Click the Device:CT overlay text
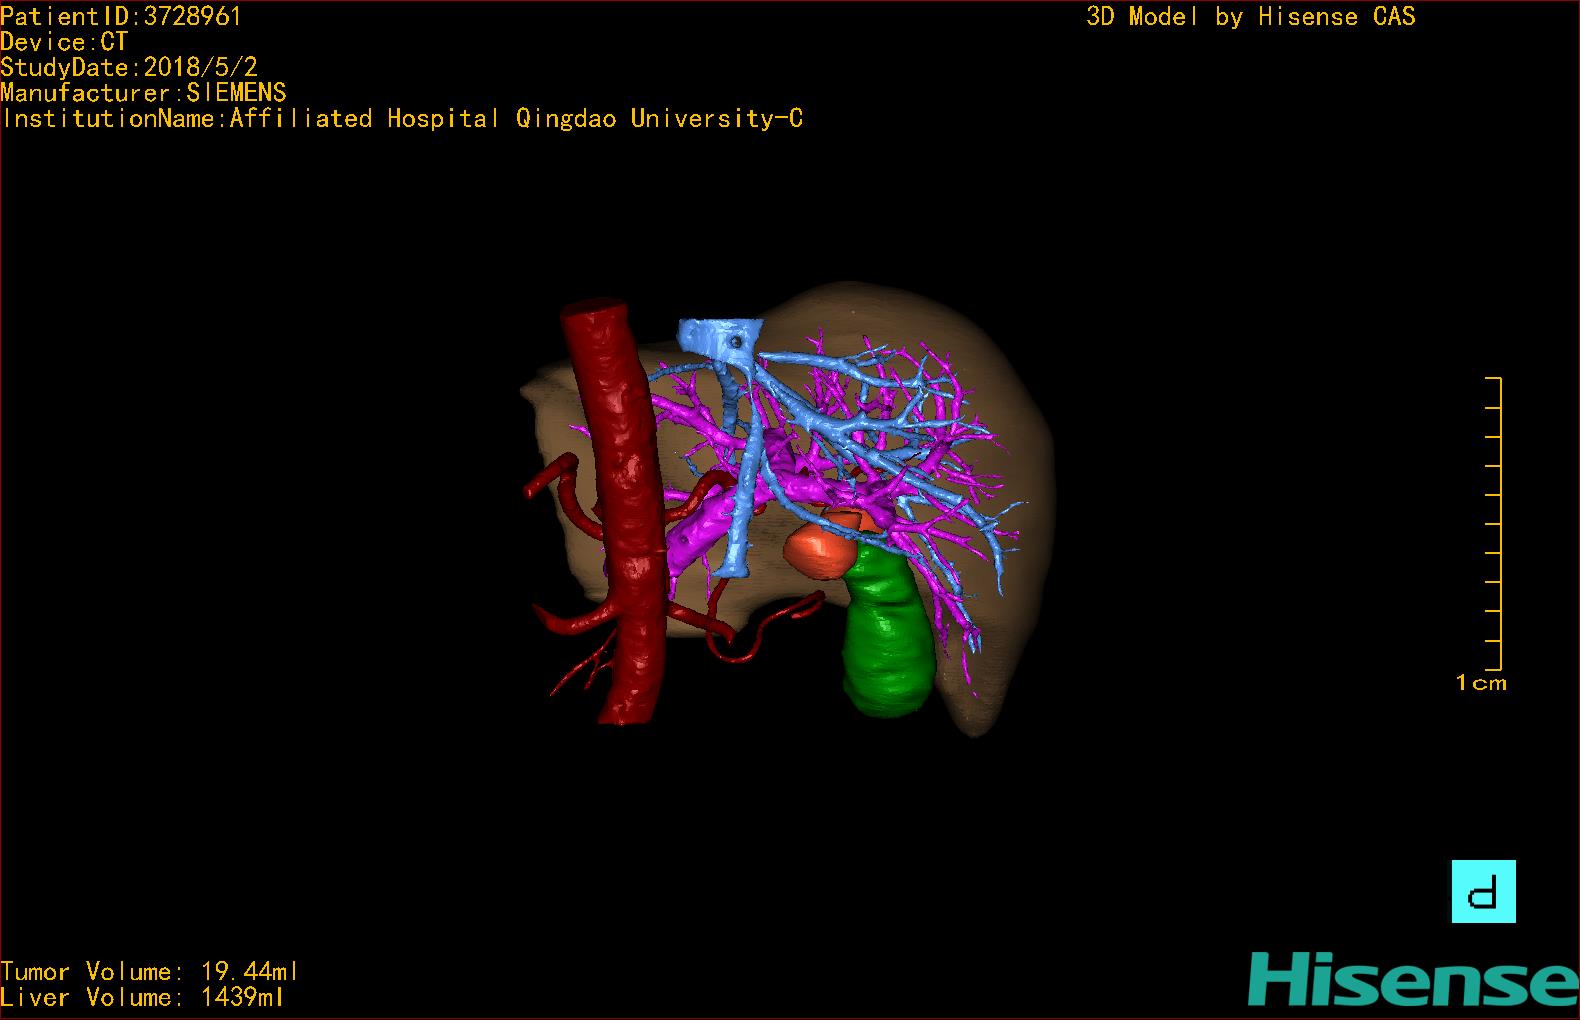 tap(65, 42)
